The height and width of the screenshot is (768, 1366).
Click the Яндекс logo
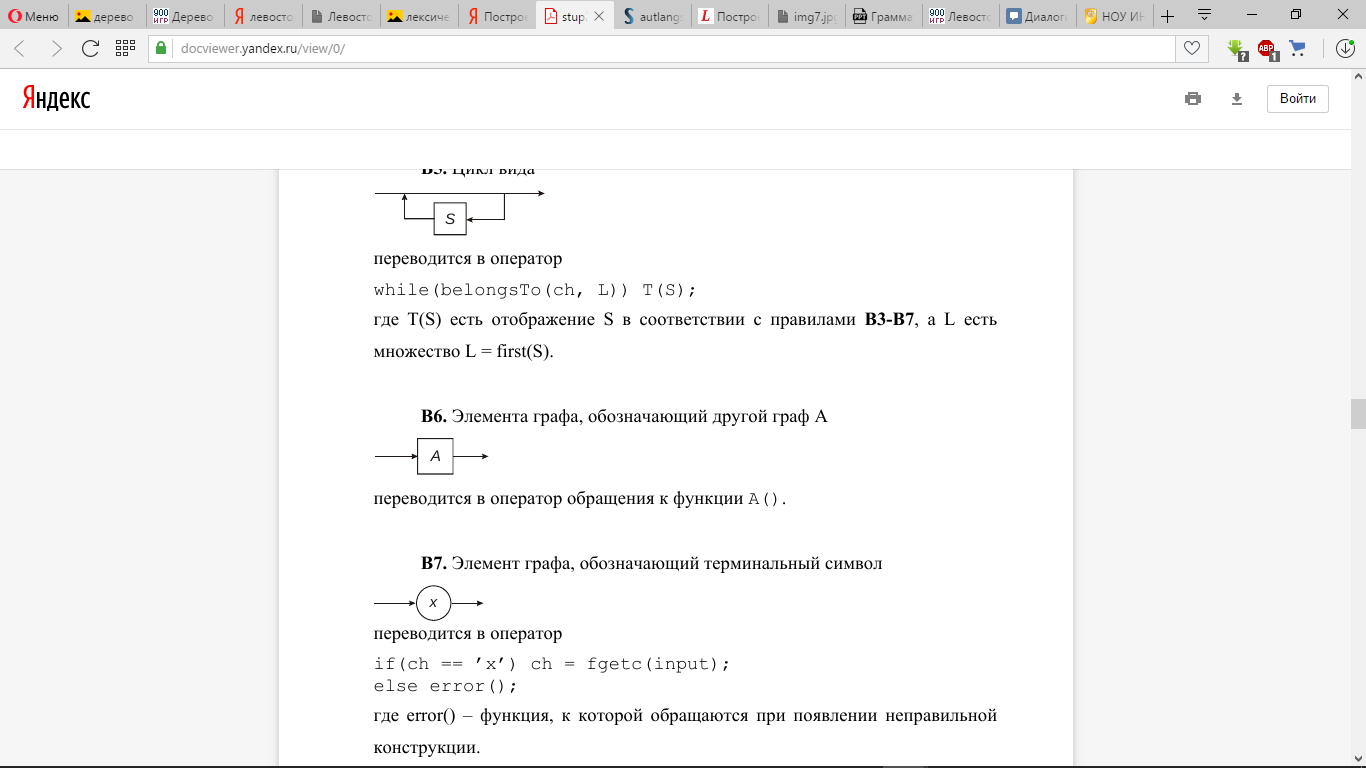click(57, 97)
